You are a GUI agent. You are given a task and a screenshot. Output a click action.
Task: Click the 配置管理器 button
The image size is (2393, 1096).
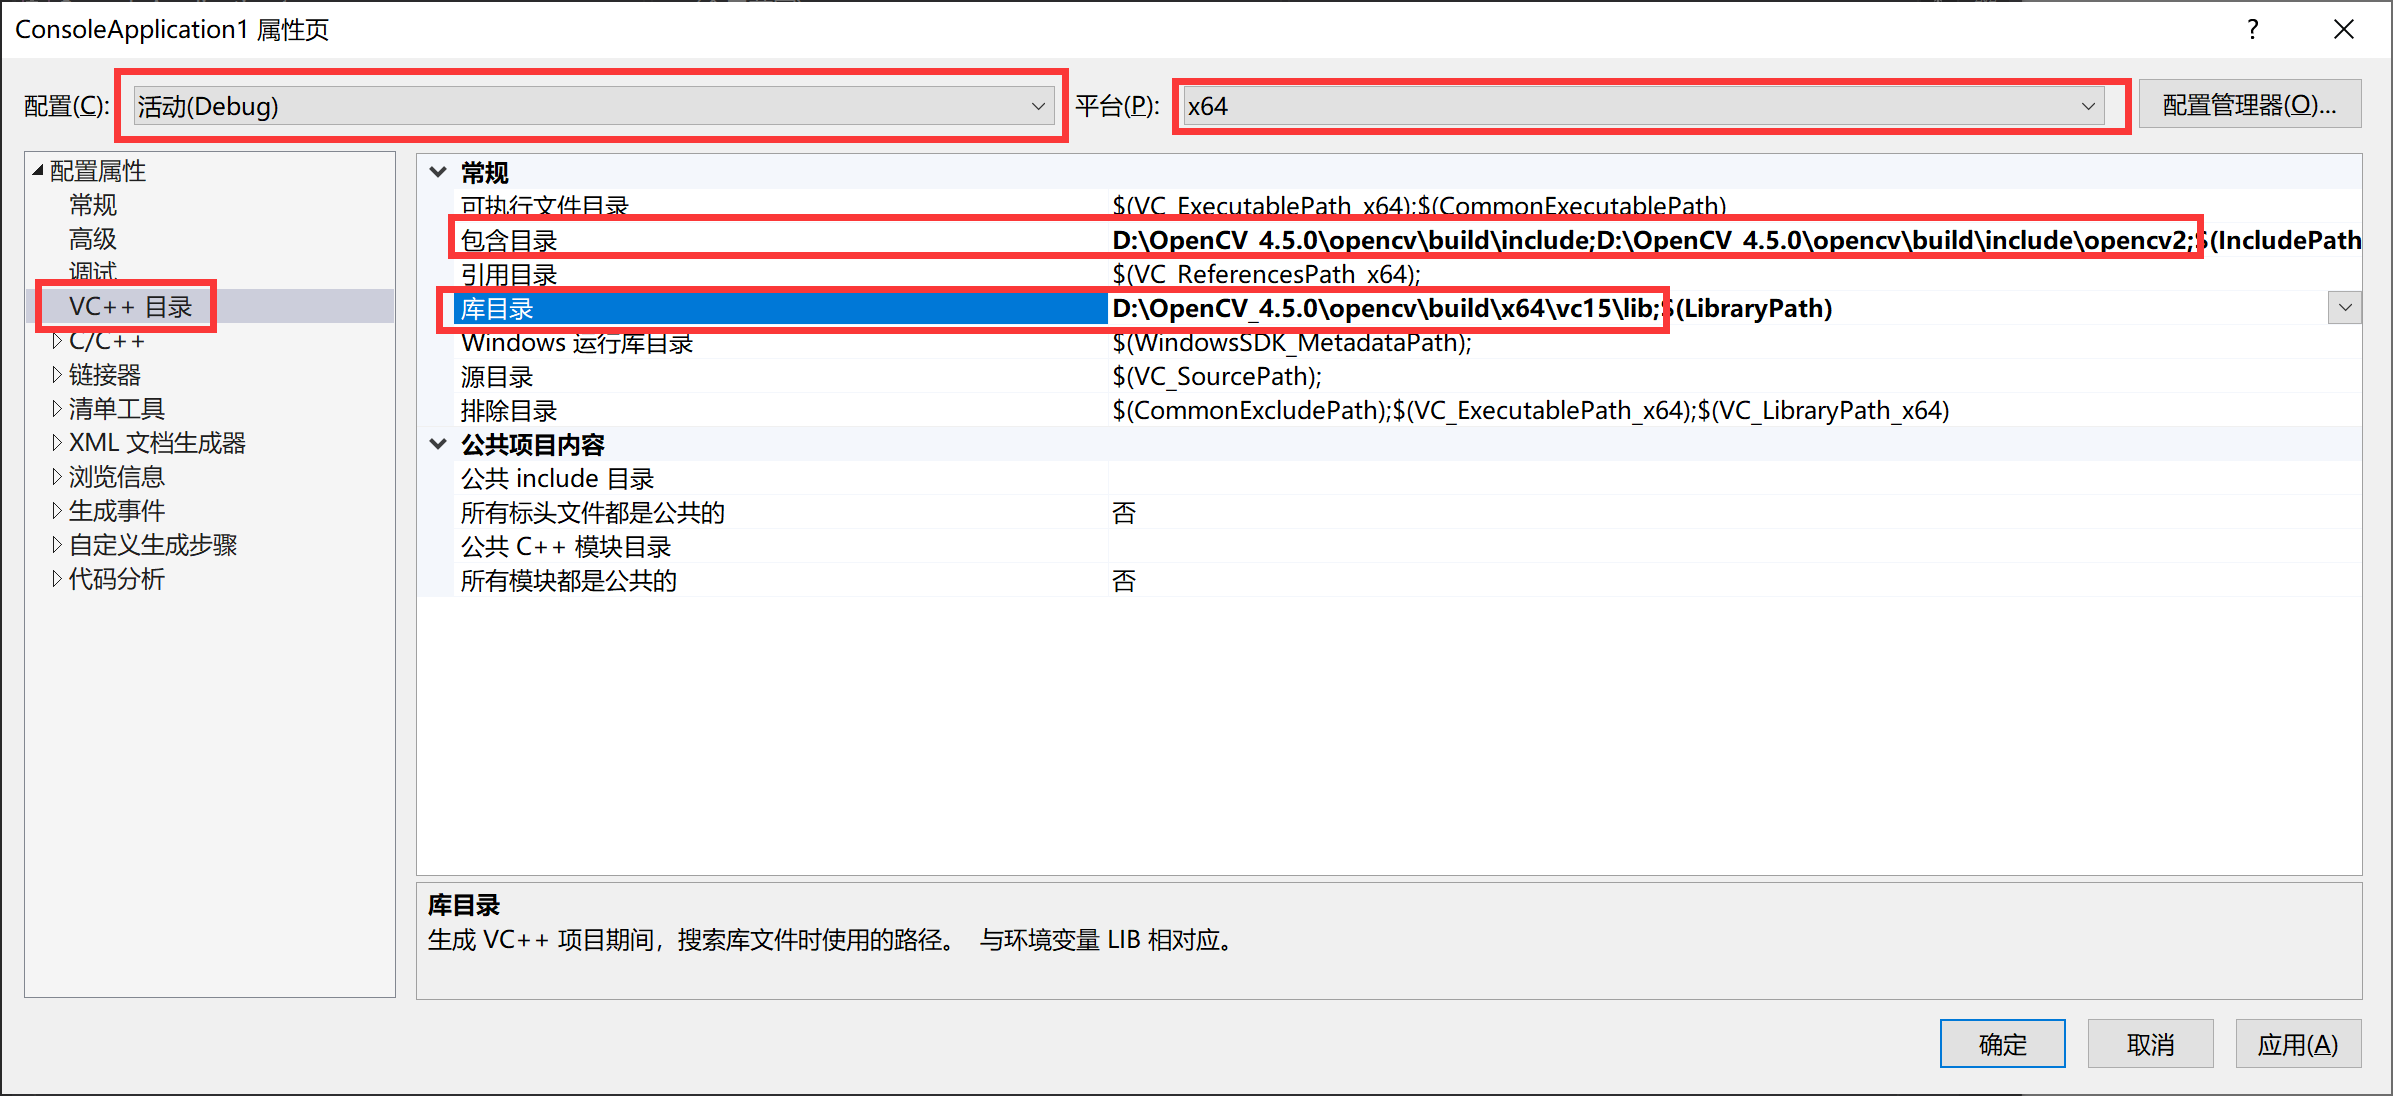(x=2249, y=105)
